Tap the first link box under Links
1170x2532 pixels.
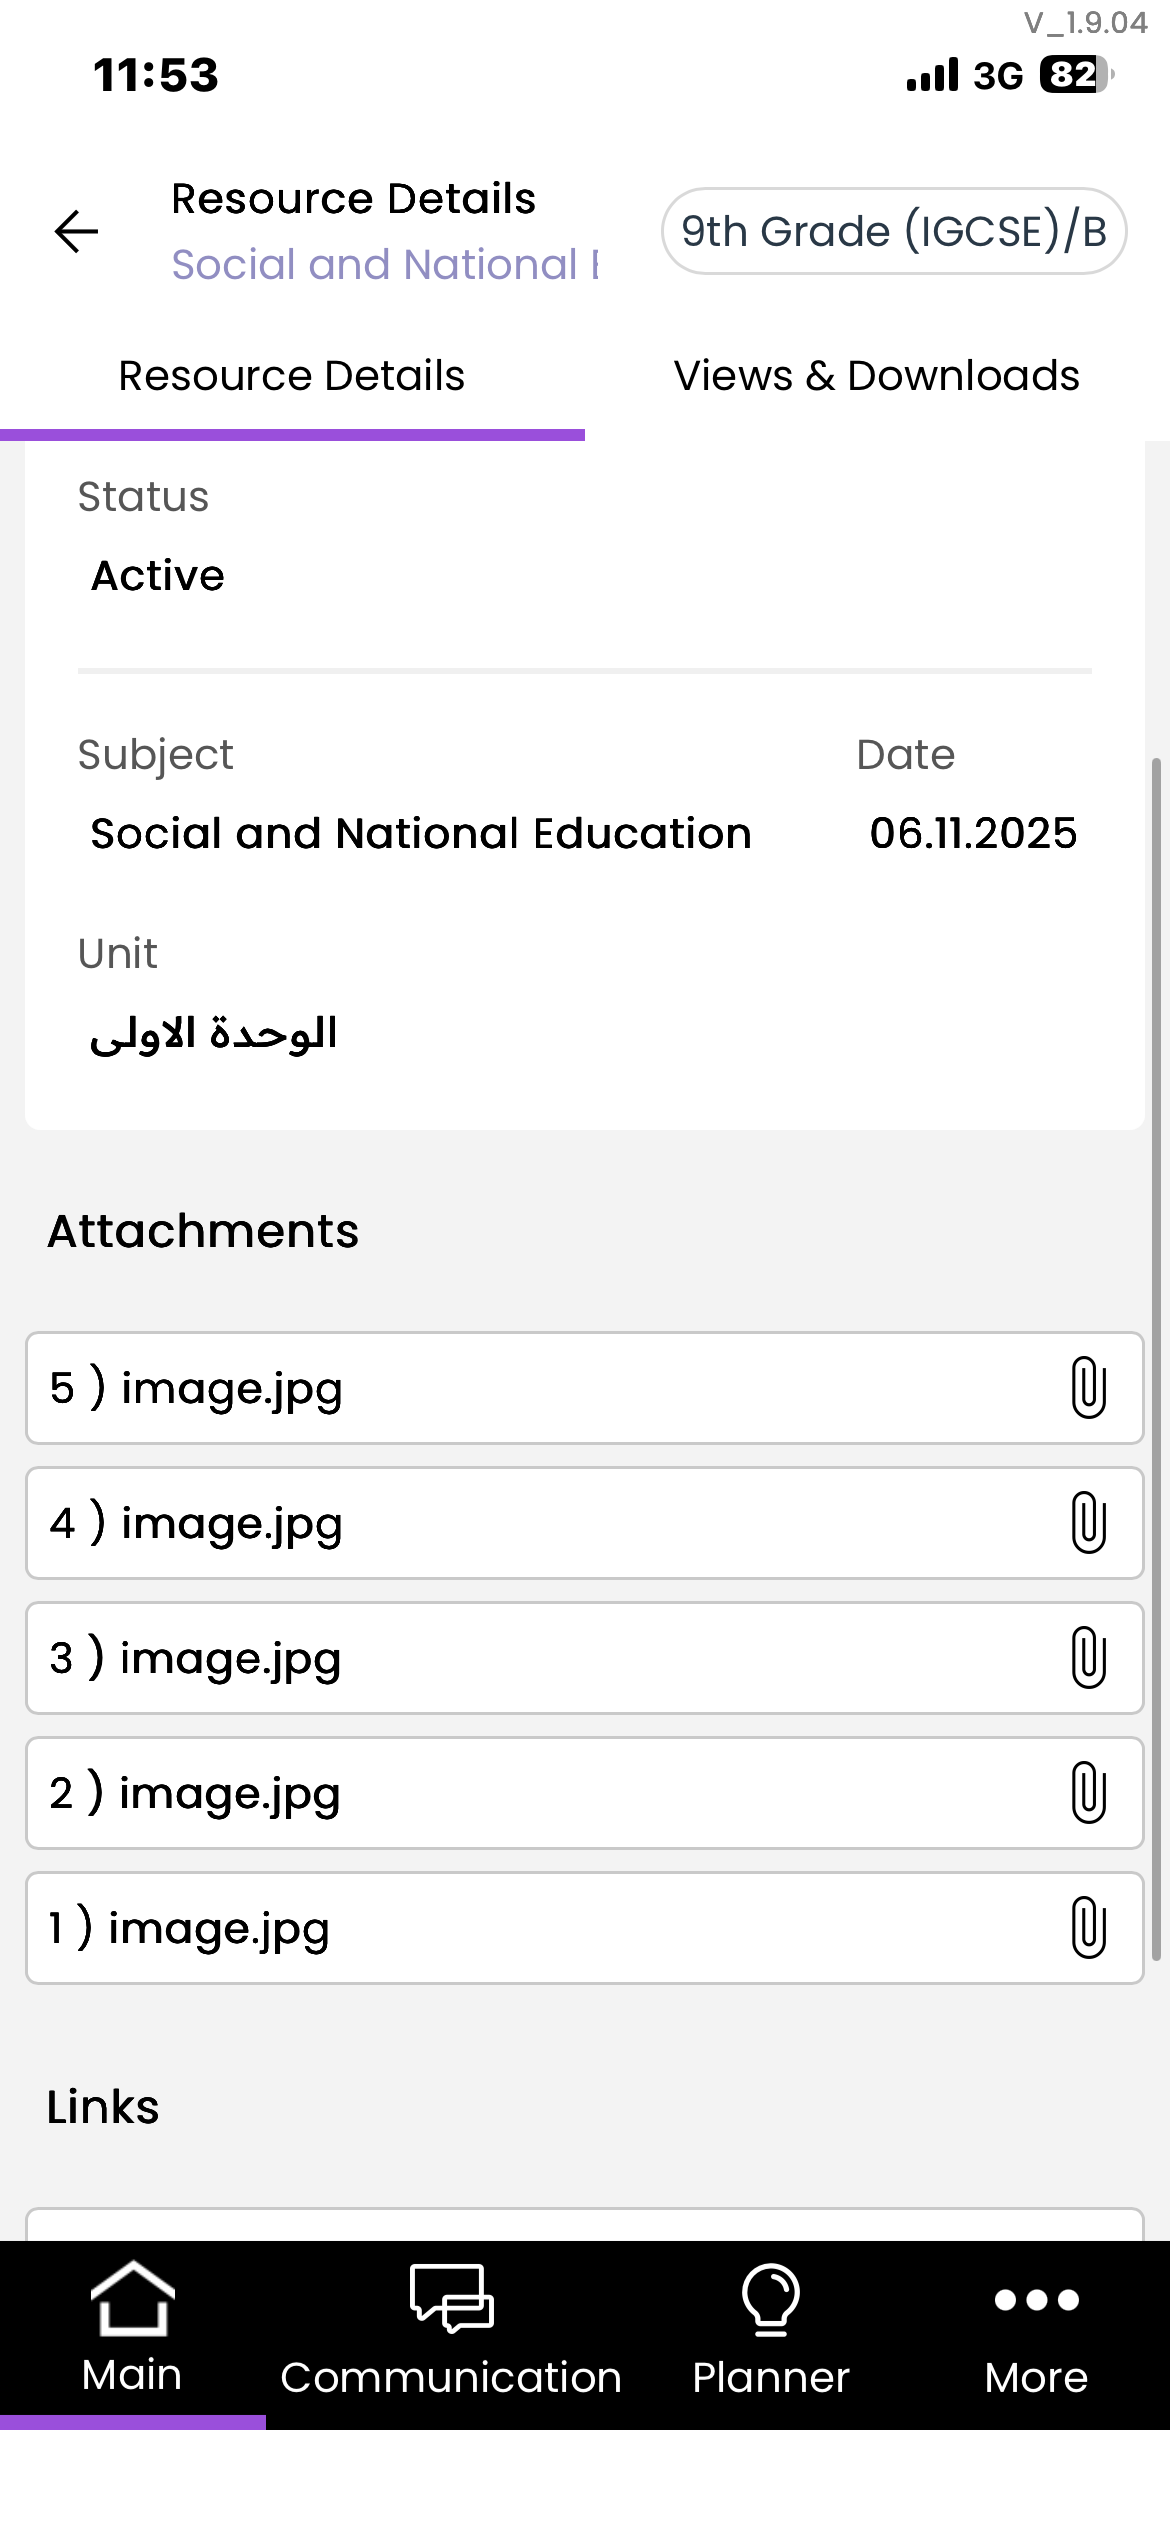tap(584, 2224)
